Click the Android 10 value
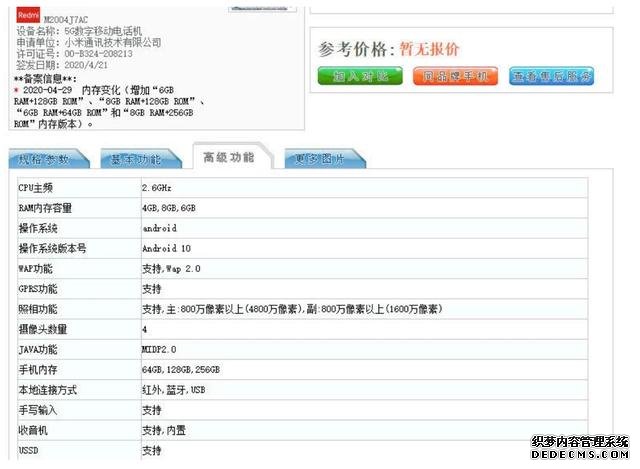 pos(166,249)
